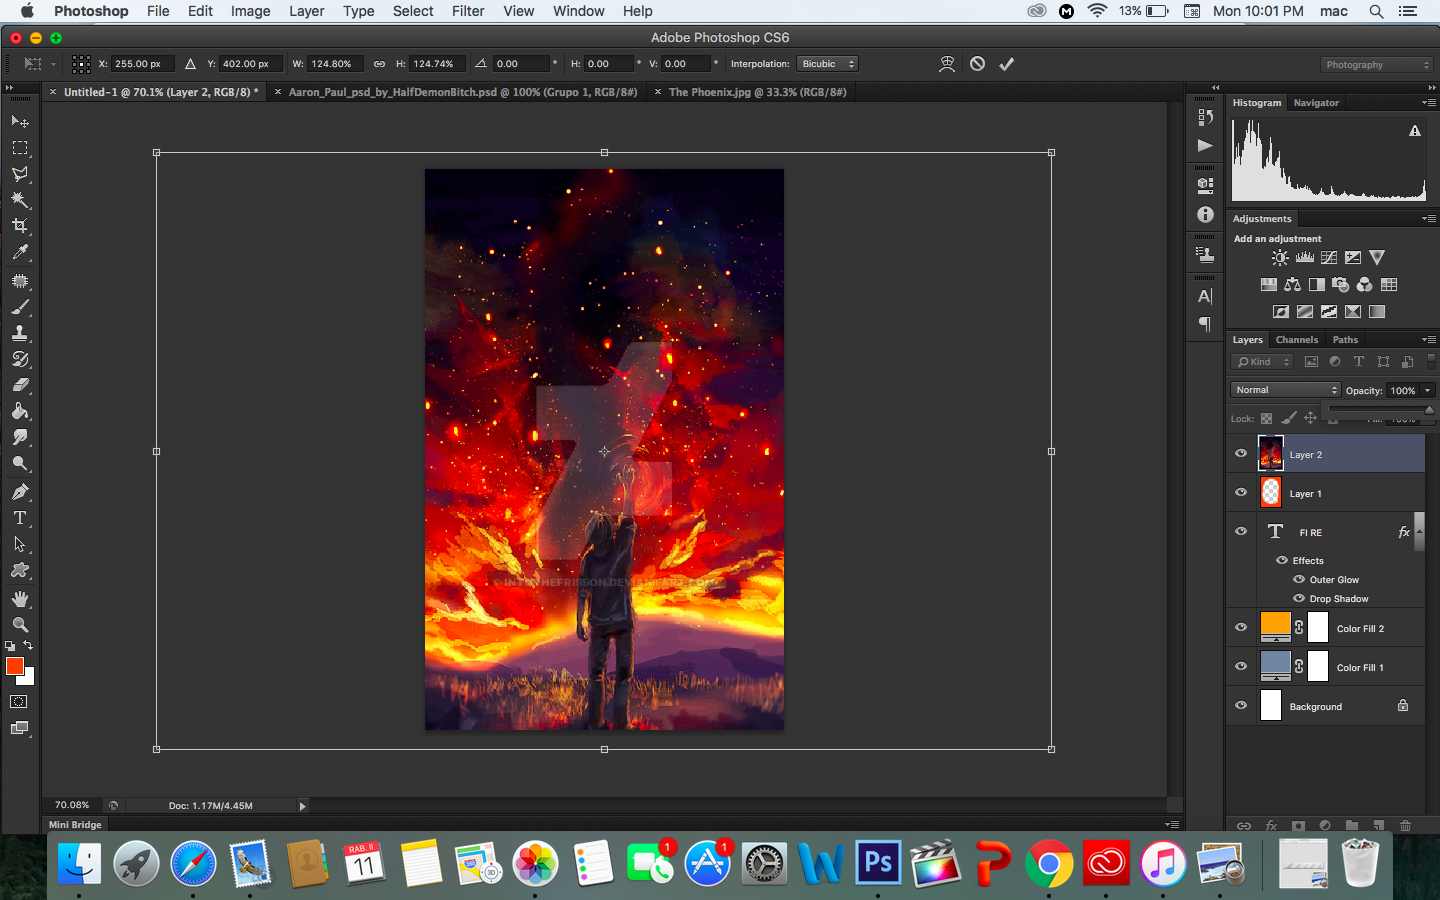
Task: Select the Path Selection tool
Action: pos(20,545)
